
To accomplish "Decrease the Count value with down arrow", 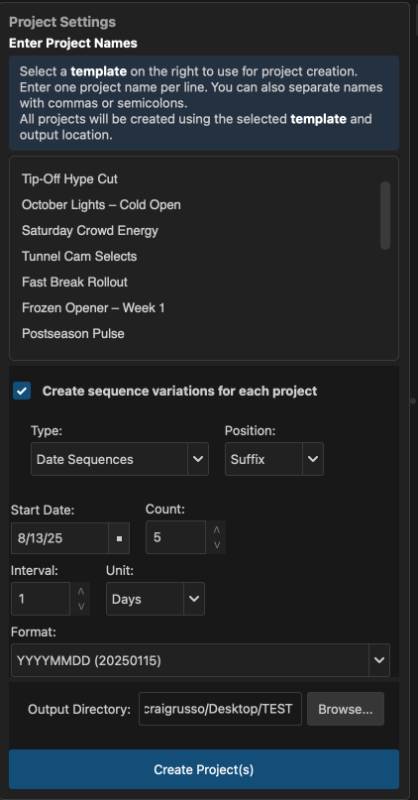I will click(x=216, y=545).
